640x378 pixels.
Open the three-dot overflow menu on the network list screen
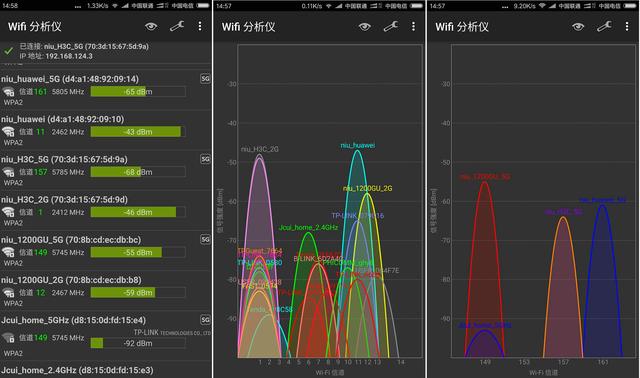[x=200, y=27]
